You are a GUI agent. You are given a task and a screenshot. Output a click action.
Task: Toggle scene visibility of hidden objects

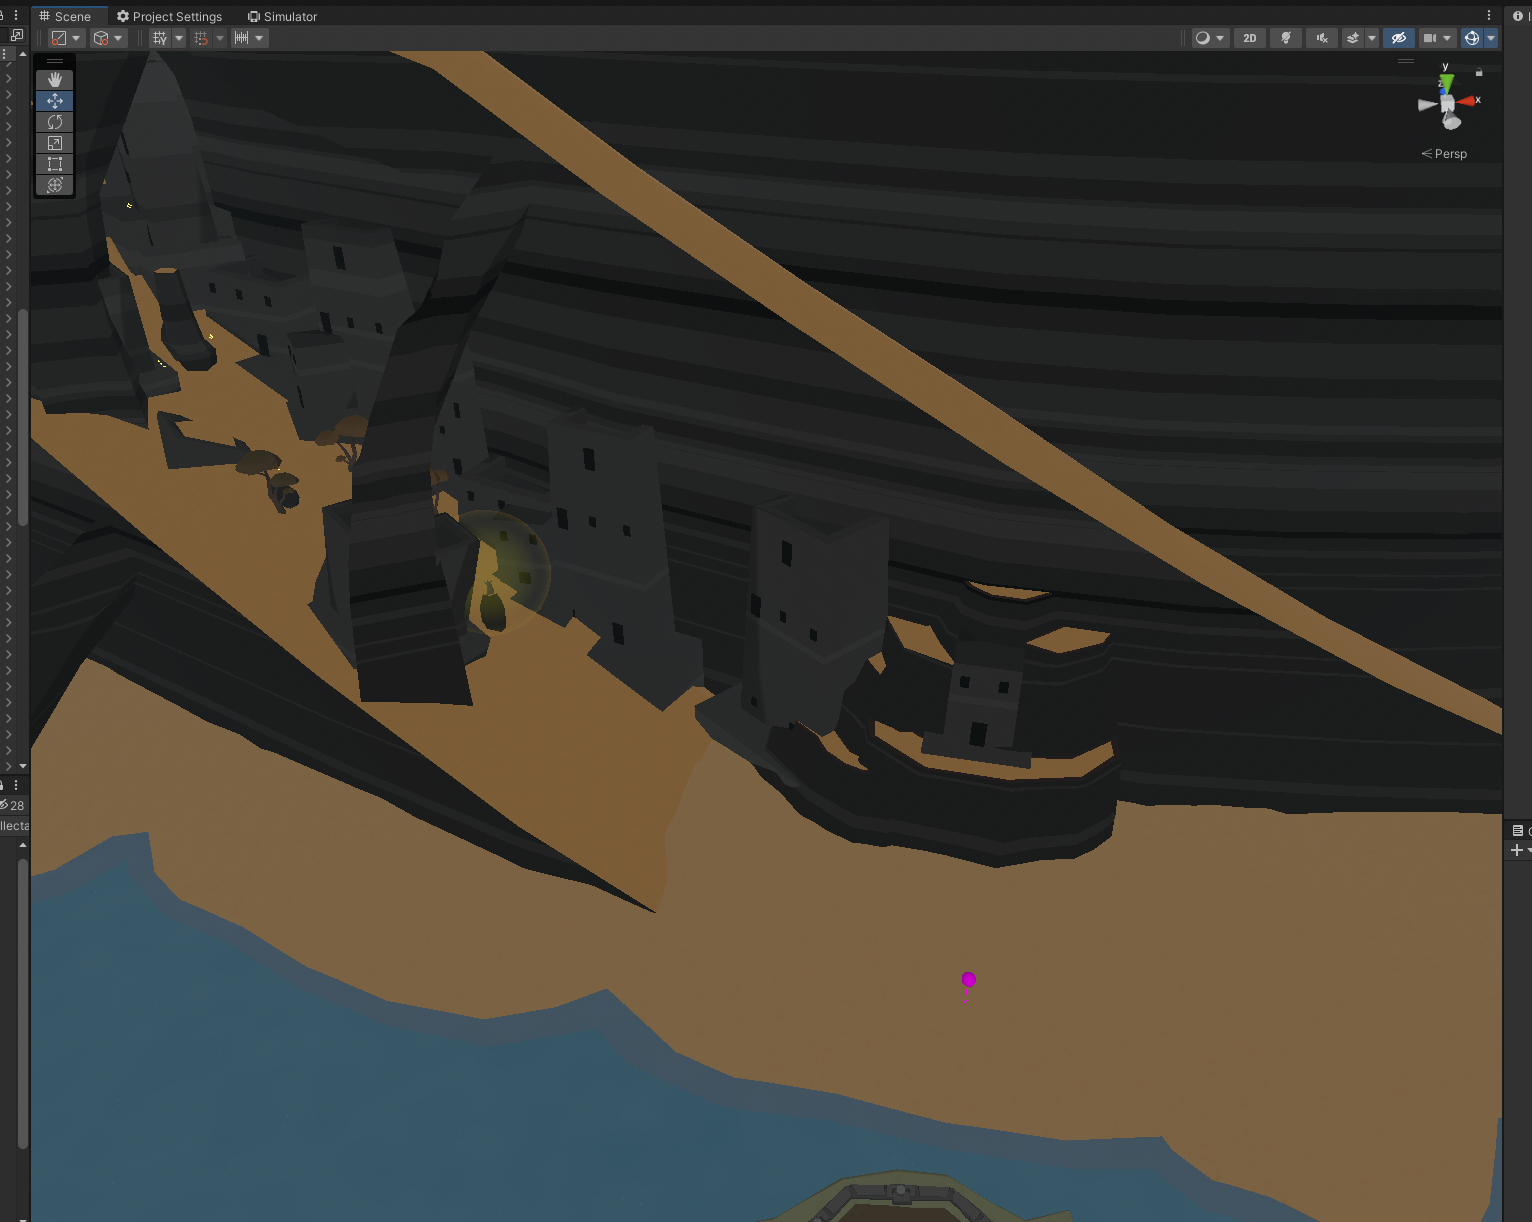pos(1399,38)
